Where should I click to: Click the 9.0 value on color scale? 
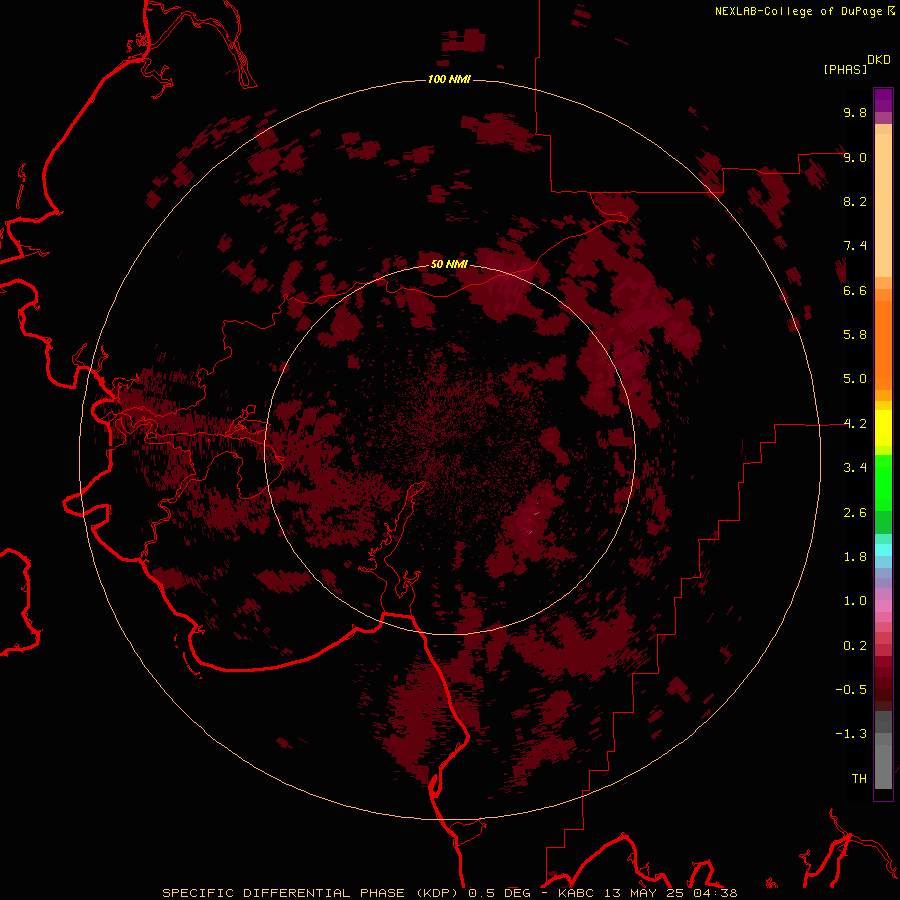(x=855, y=157)
